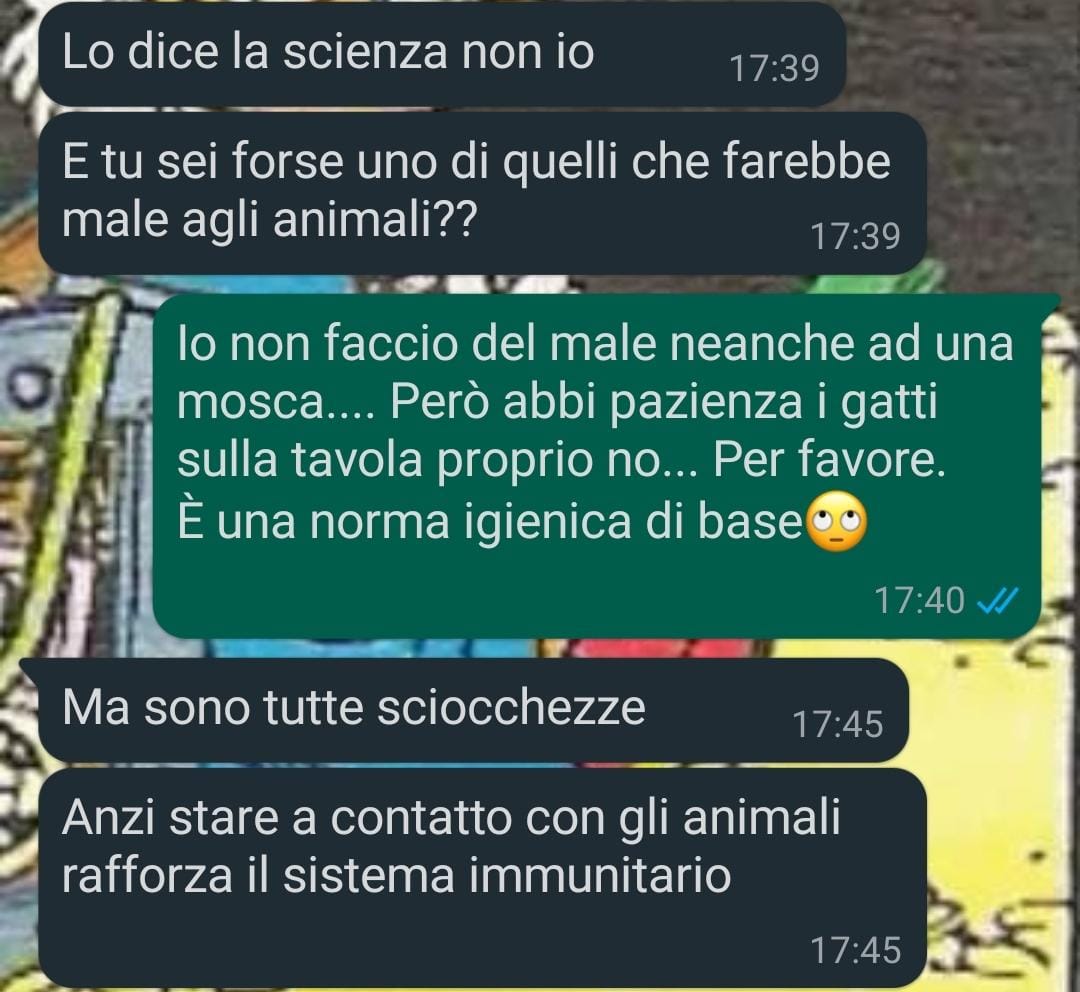The width and height of the screenshot is (1080, 992).
Task: Tap 17:39 timestamp of first message
Action: coord(774,69)
